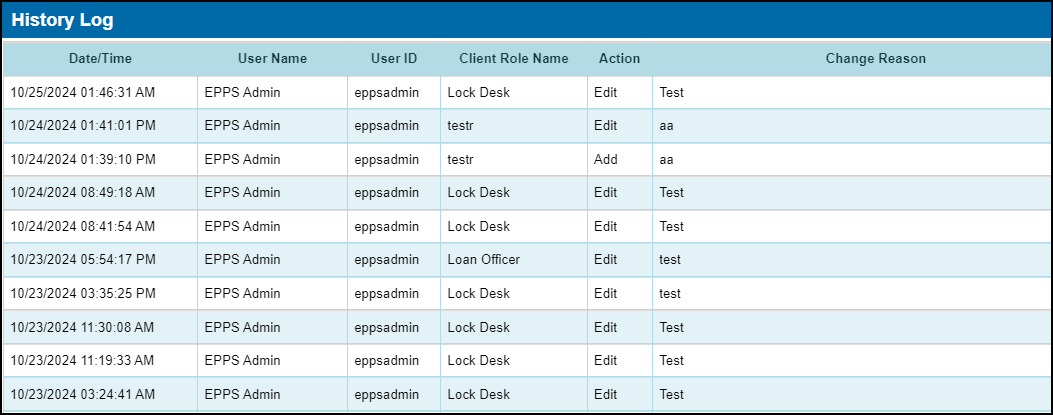Select the 10/23/2024 11:19:33 AM row
This screenshot has width=1053, height=415.
(x=526, y=361)
